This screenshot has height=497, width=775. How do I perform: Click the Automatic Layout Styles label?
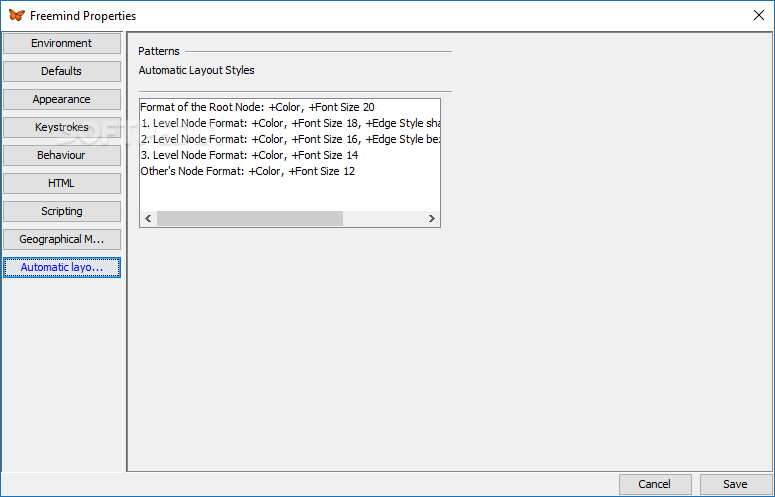(x=197, y=70)
